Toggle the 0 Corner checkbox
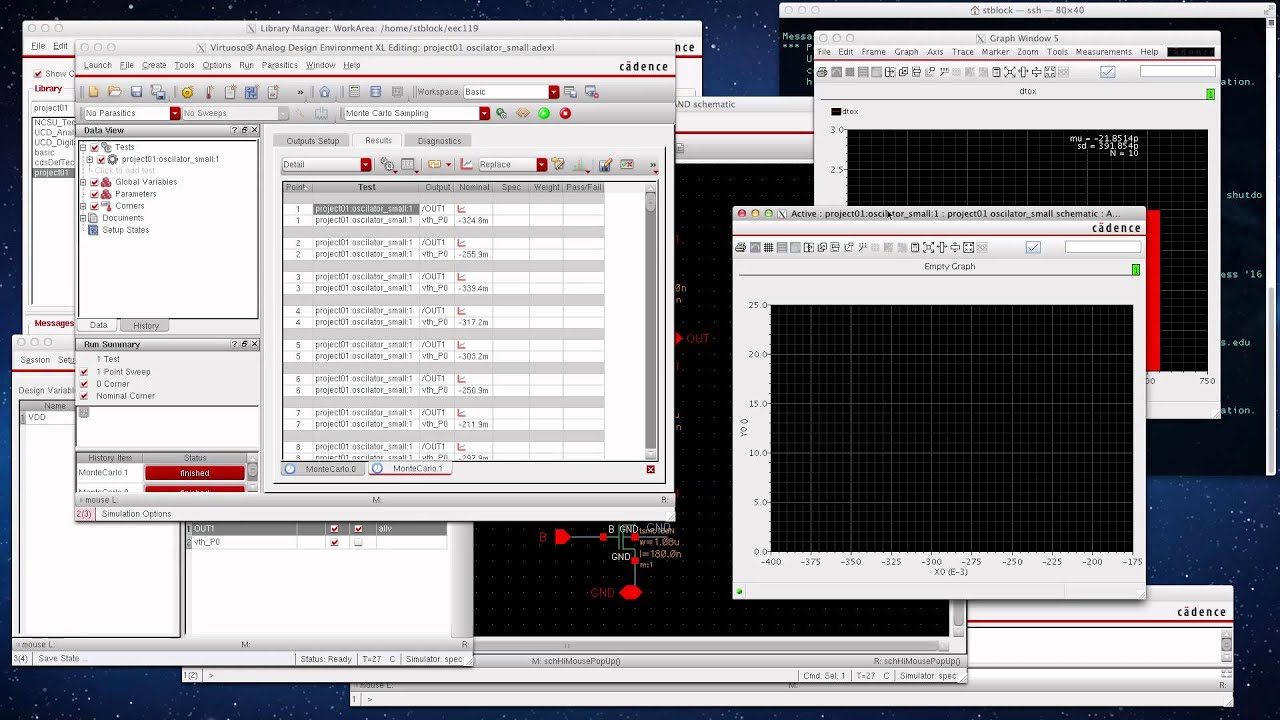1280x720 pixels. 84,384
